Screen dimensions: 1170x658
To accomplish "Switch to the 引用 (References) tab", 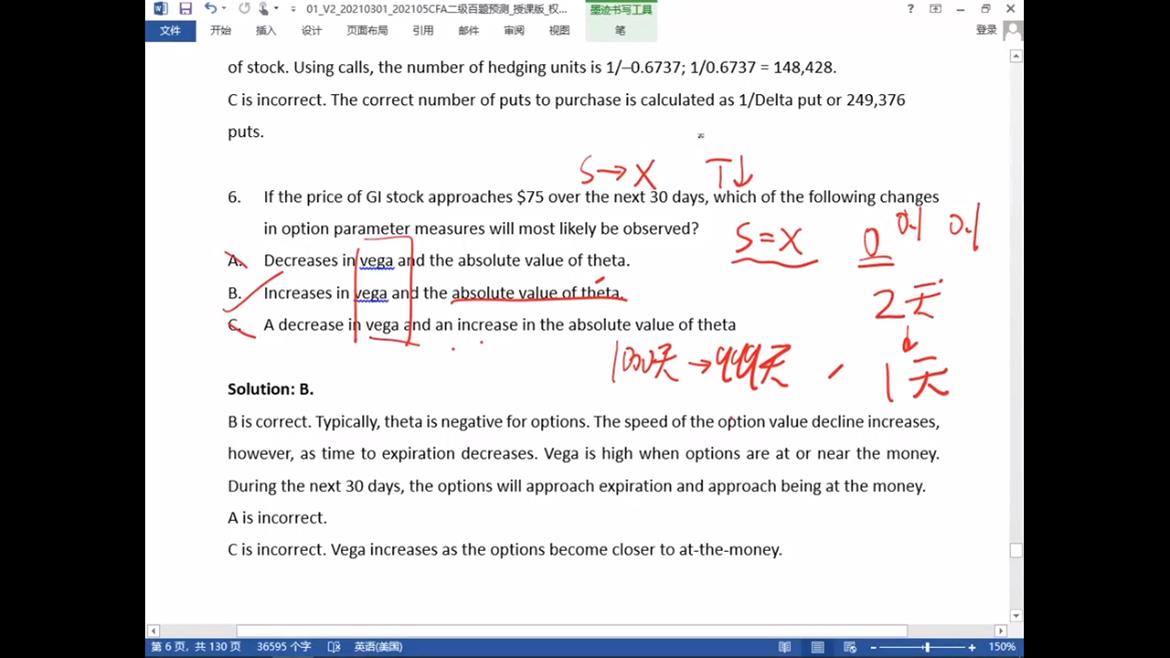I will pyautogui.click(x=422, y=31).
